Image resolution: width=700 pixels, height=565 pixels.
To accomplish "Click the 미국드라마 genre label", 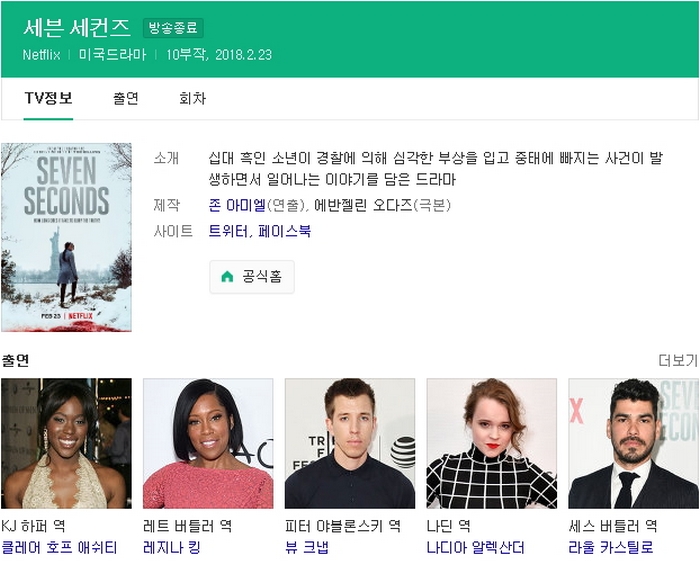I will 112,55.
